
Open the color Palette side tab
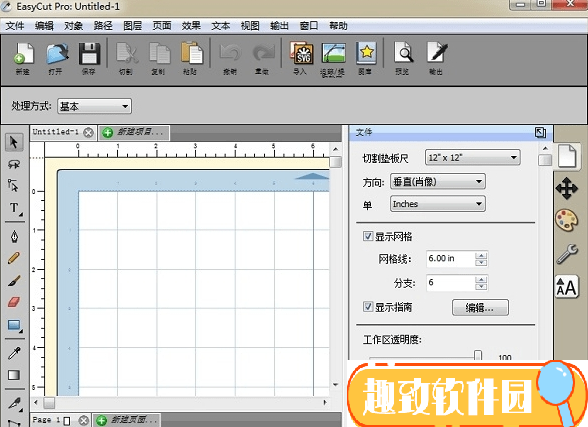pos(567,220)
